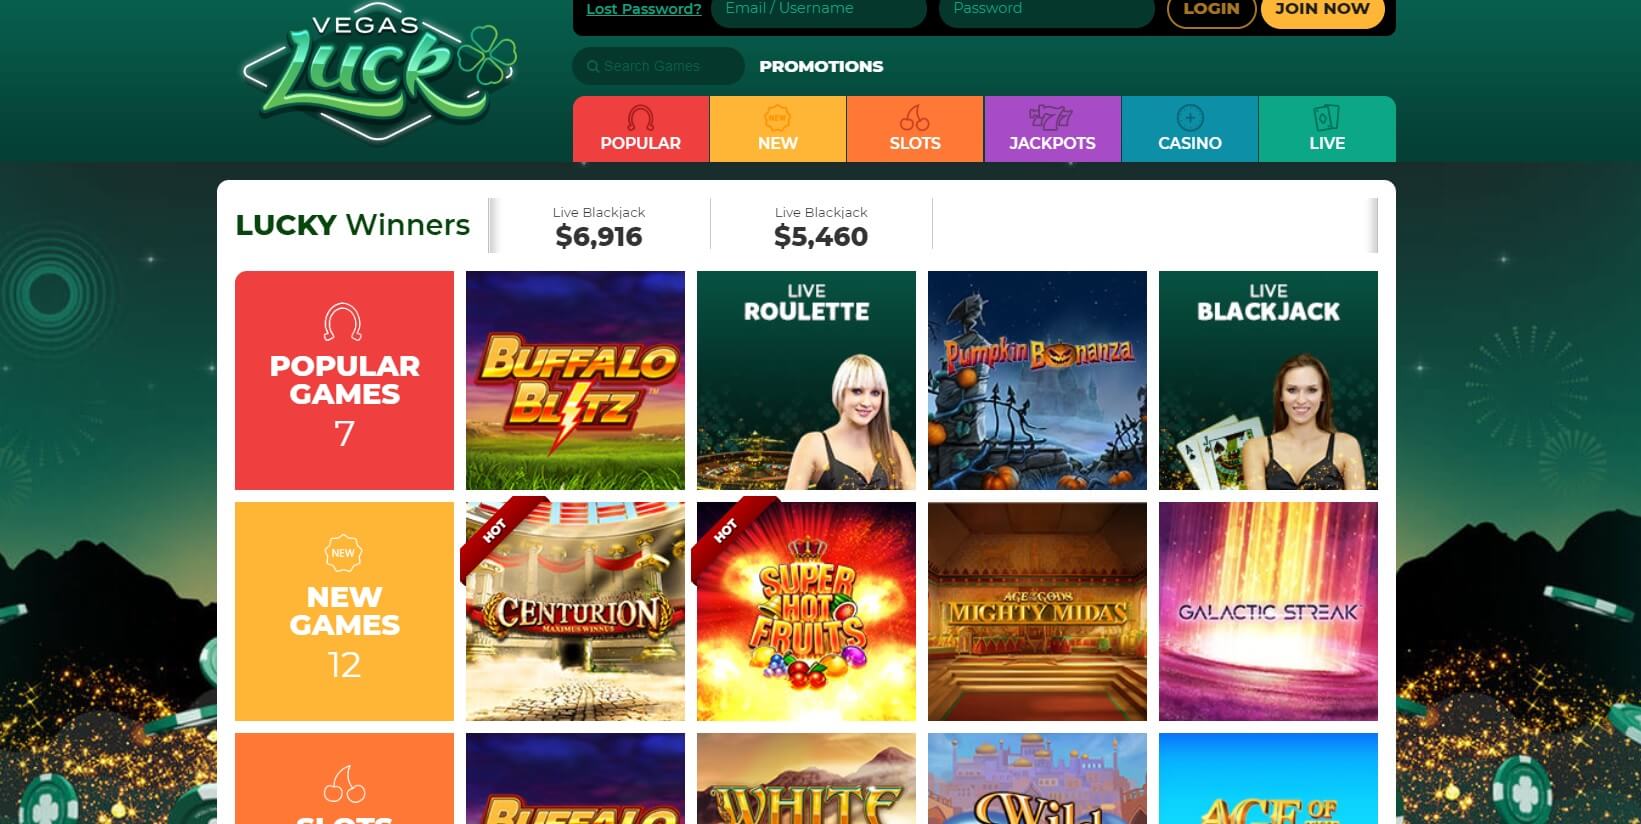Click the Lost Password link

tap(644, 9)
